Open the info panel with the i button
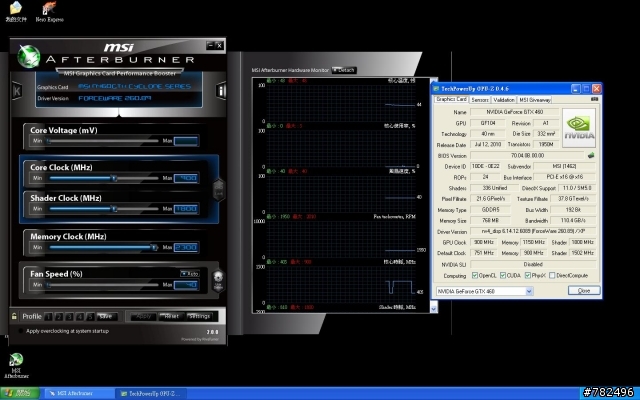 click(x=221, y=91)
